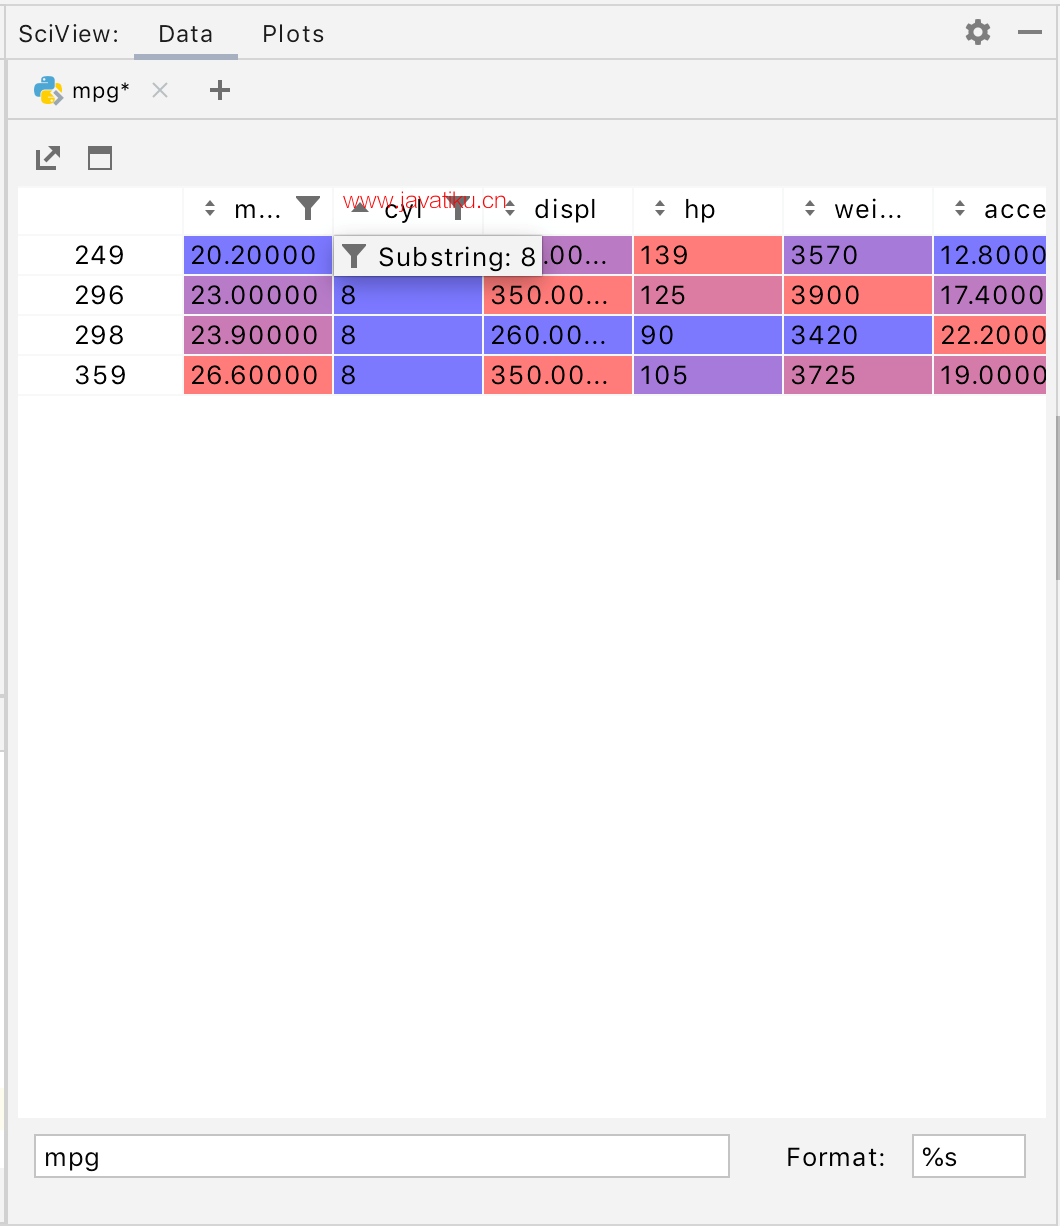The image size is (1060, 1226).
Task: Select cell 20.20000 in mpg column
Action: (x=258, y=255)
